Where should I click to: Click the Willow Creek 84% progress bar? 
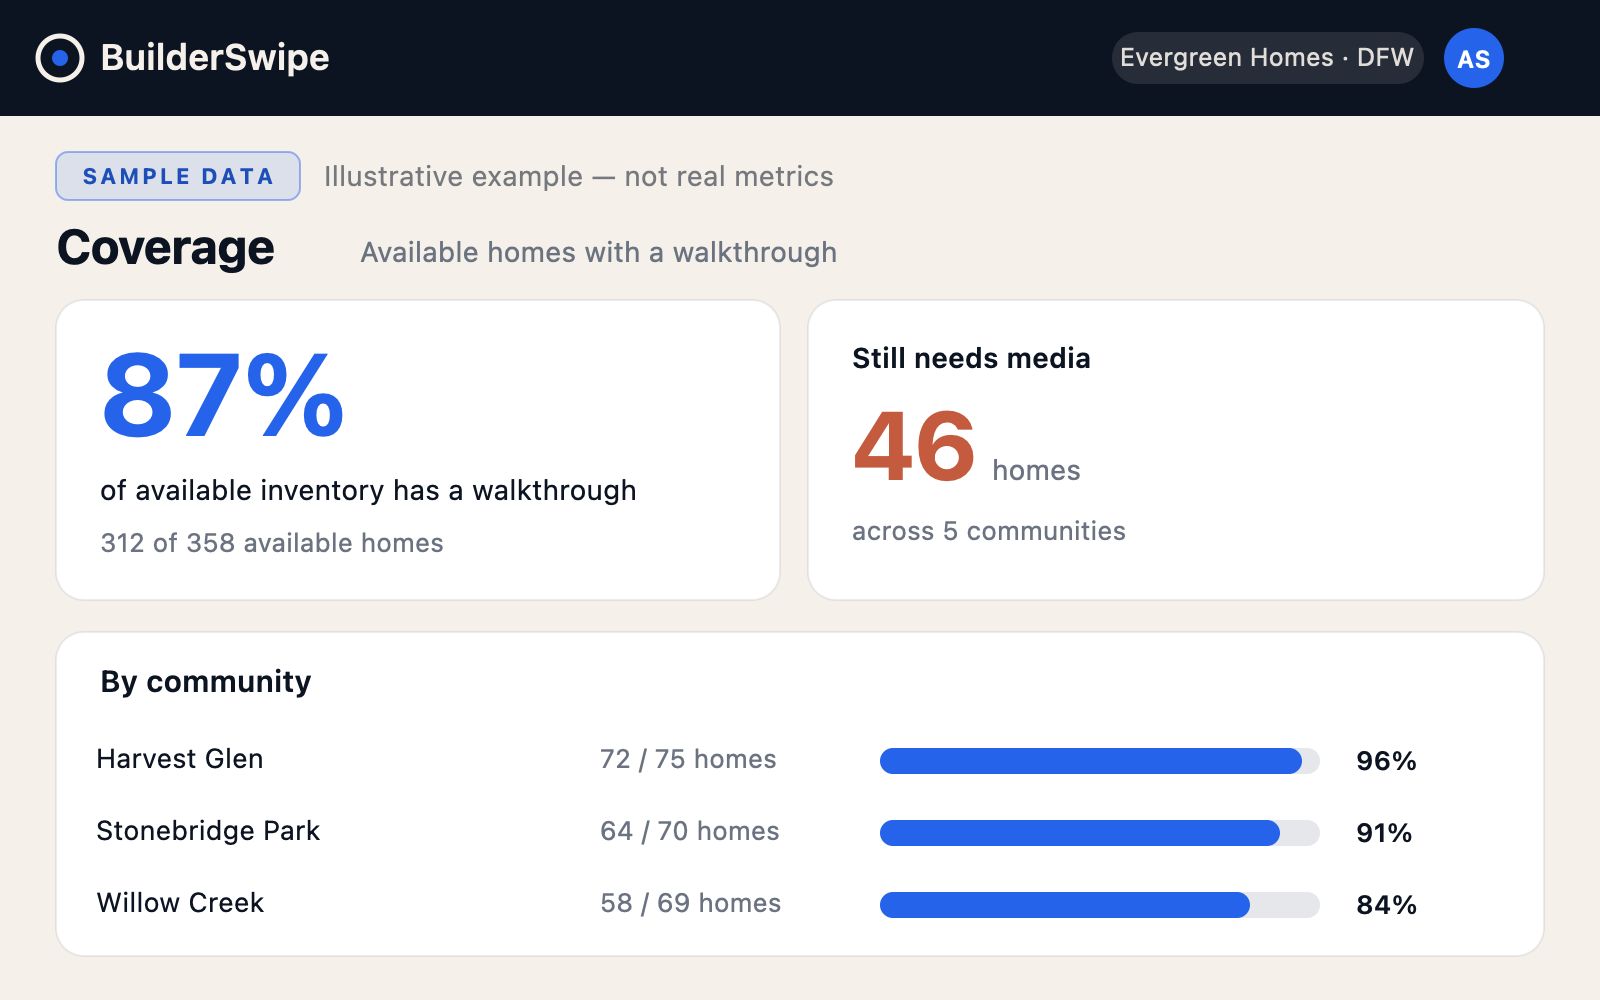[1100, 905]
